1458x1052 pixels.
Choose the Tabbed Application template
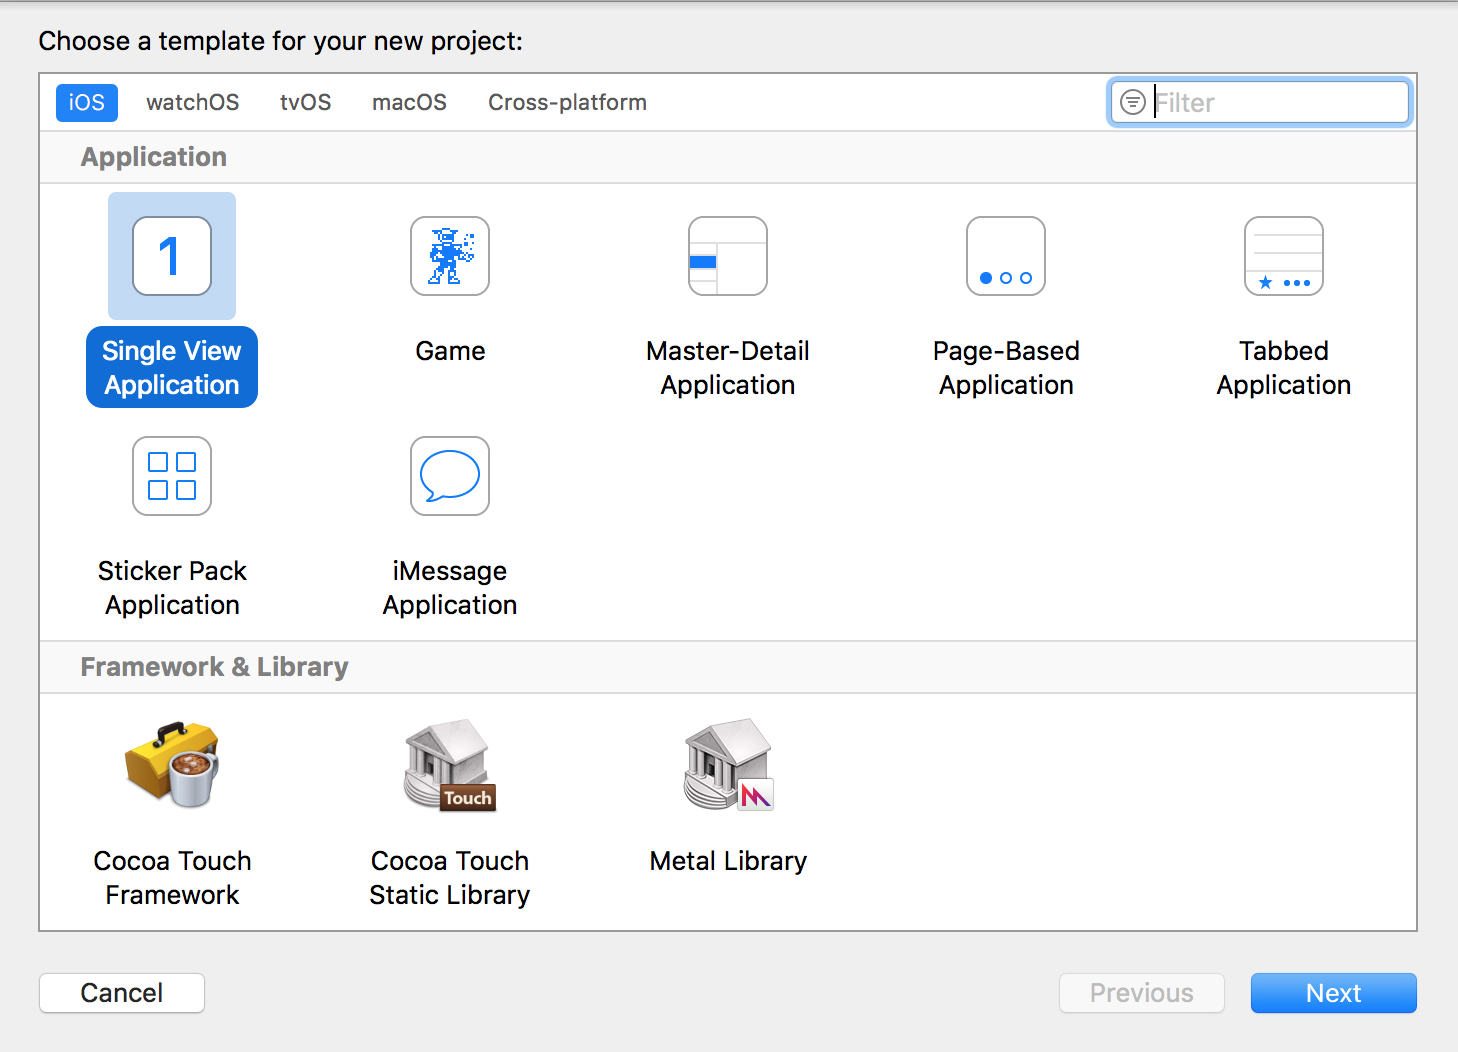click(1283, 256)
